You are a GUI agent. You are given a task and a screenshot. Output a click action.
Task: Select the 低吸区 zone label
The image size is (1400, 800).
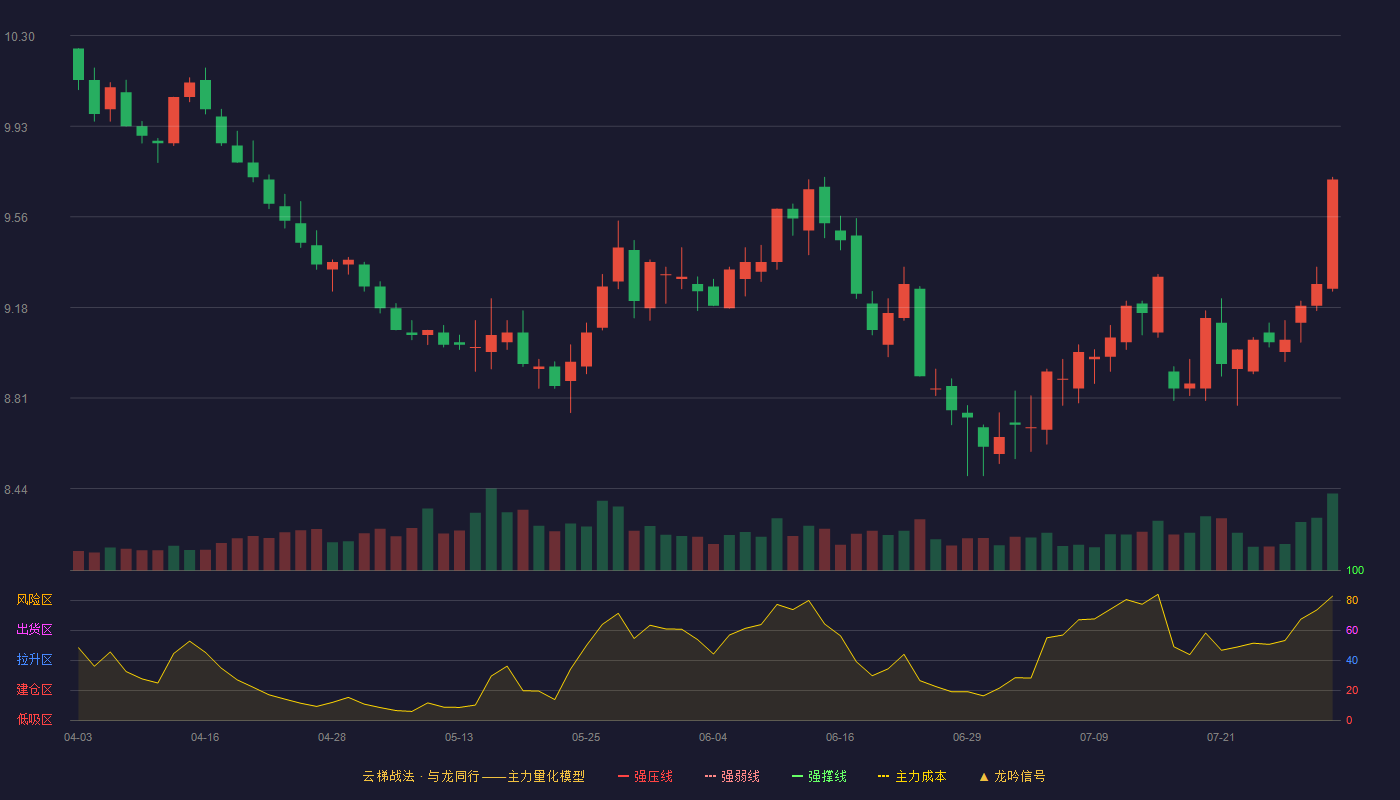(34, 719)
